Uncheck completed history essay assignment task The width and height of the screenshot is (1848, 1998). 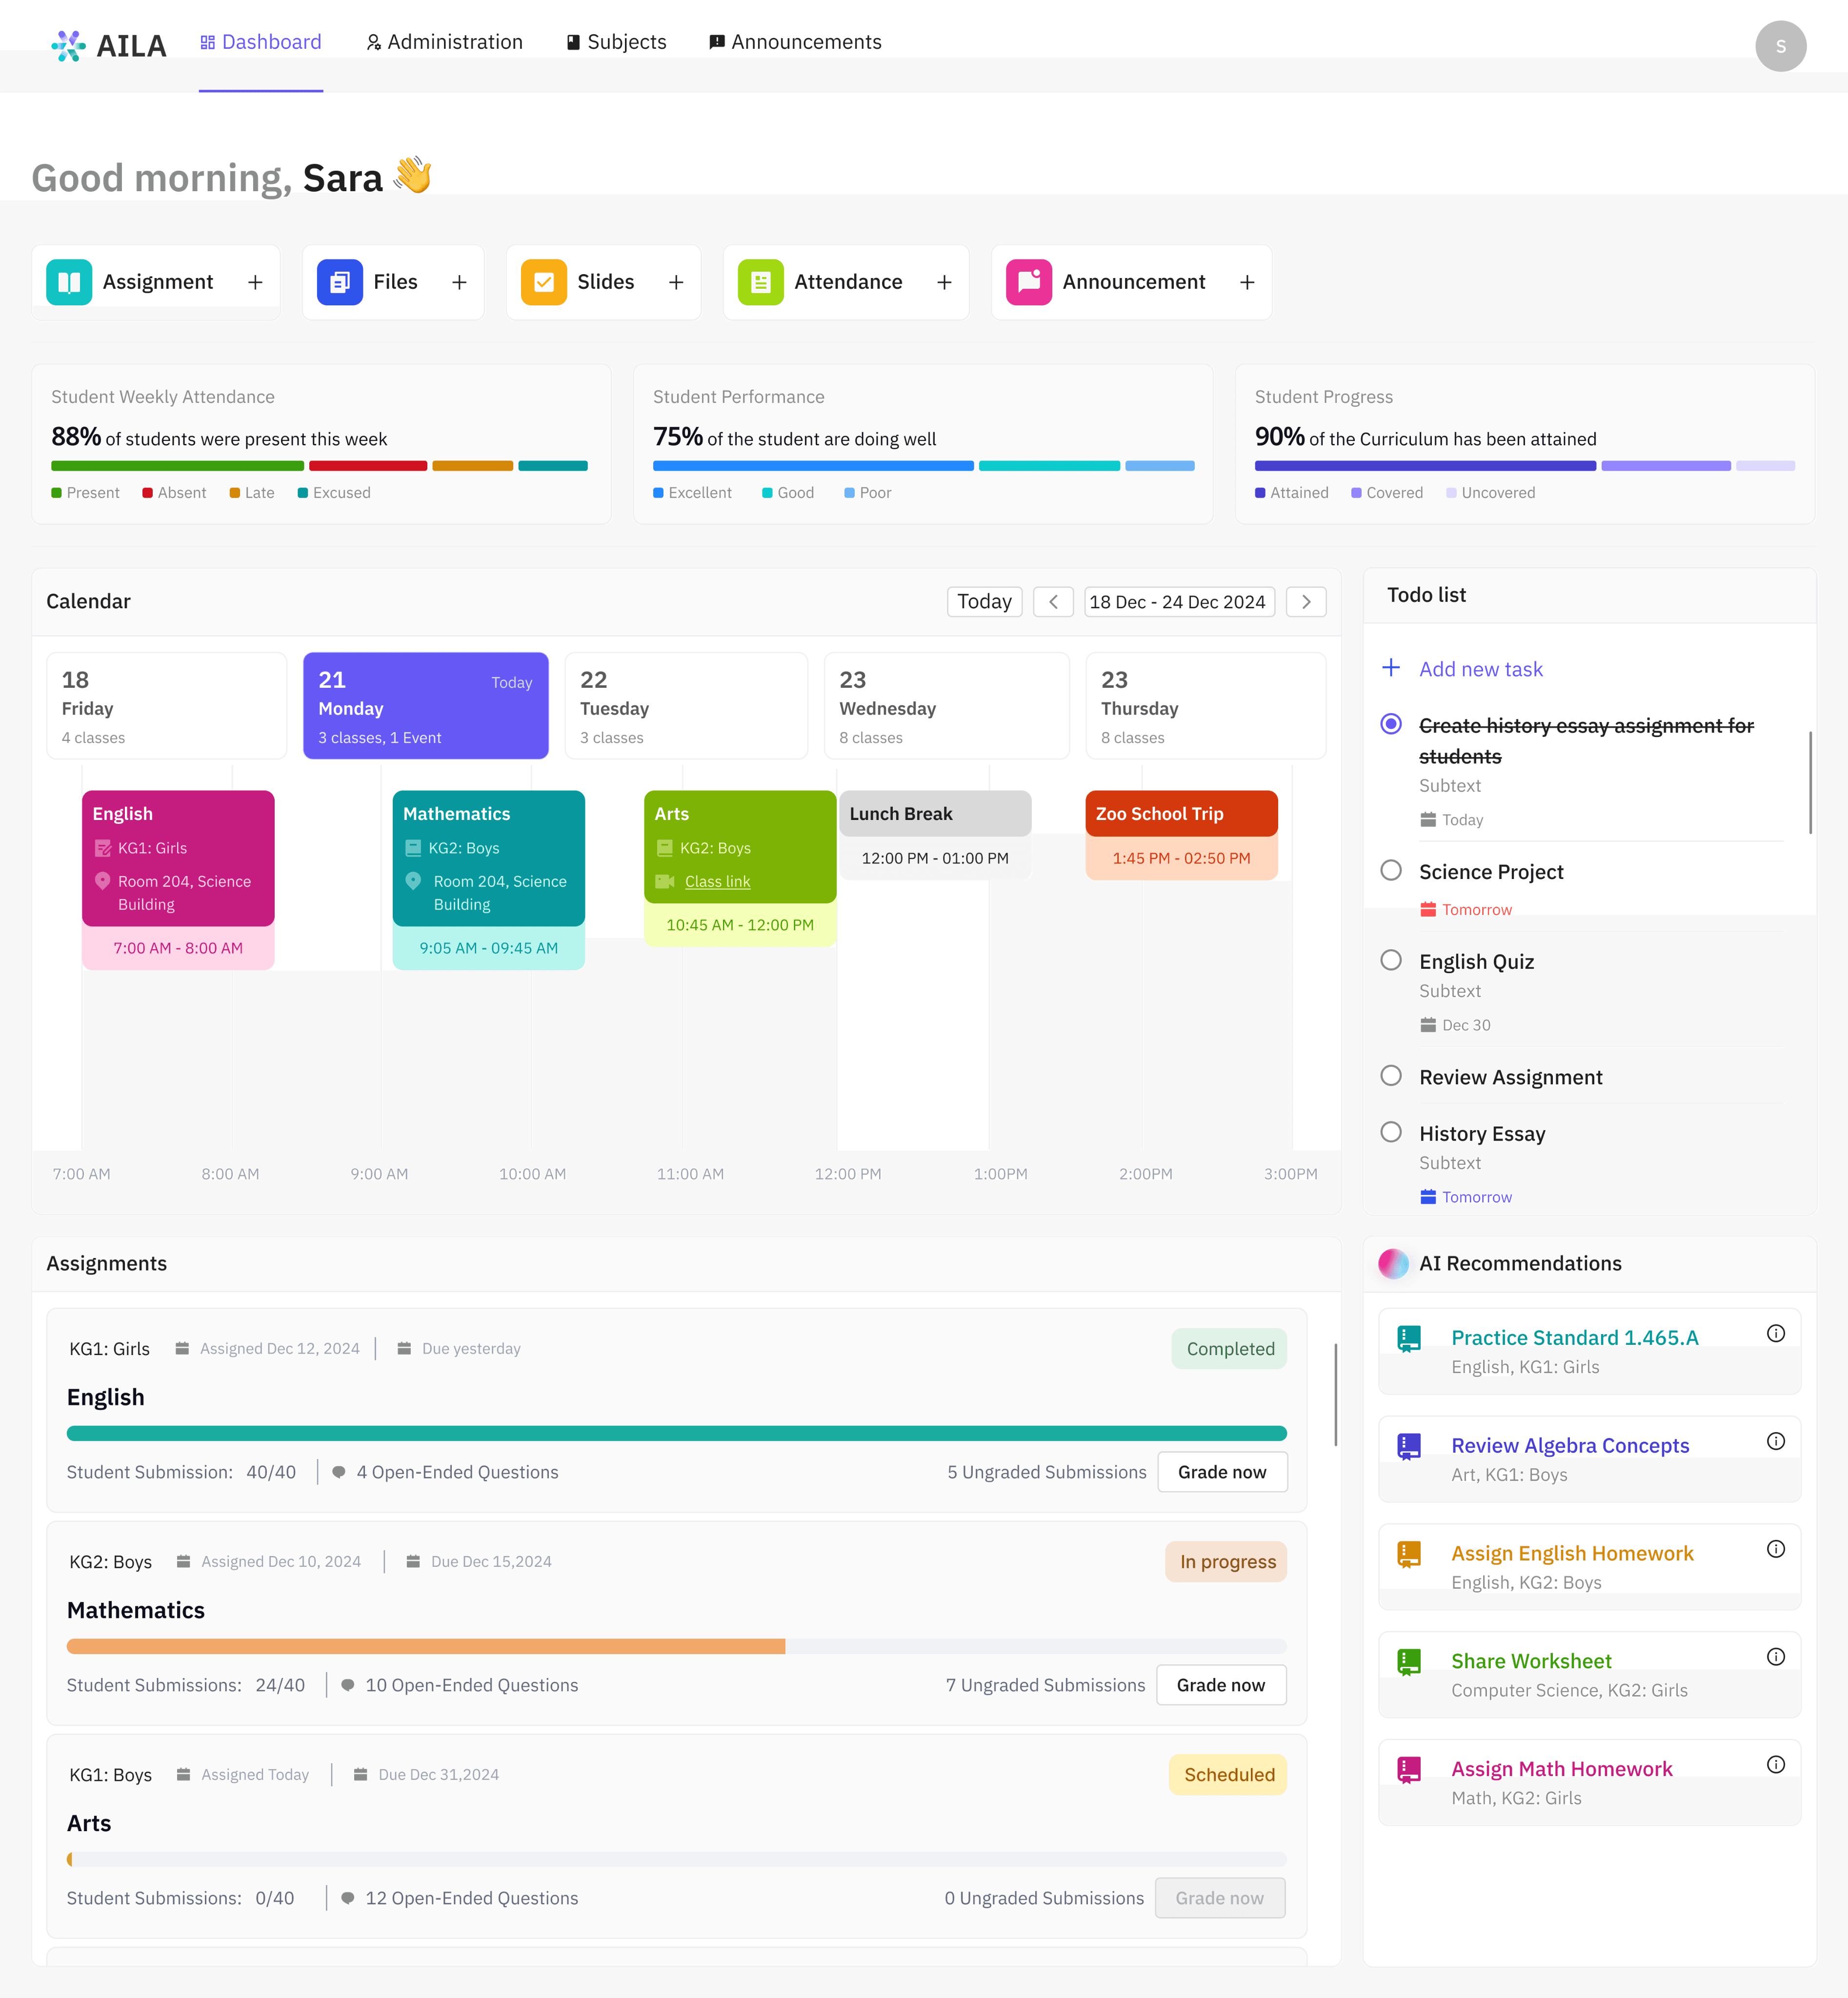[x=1390, y=724]
